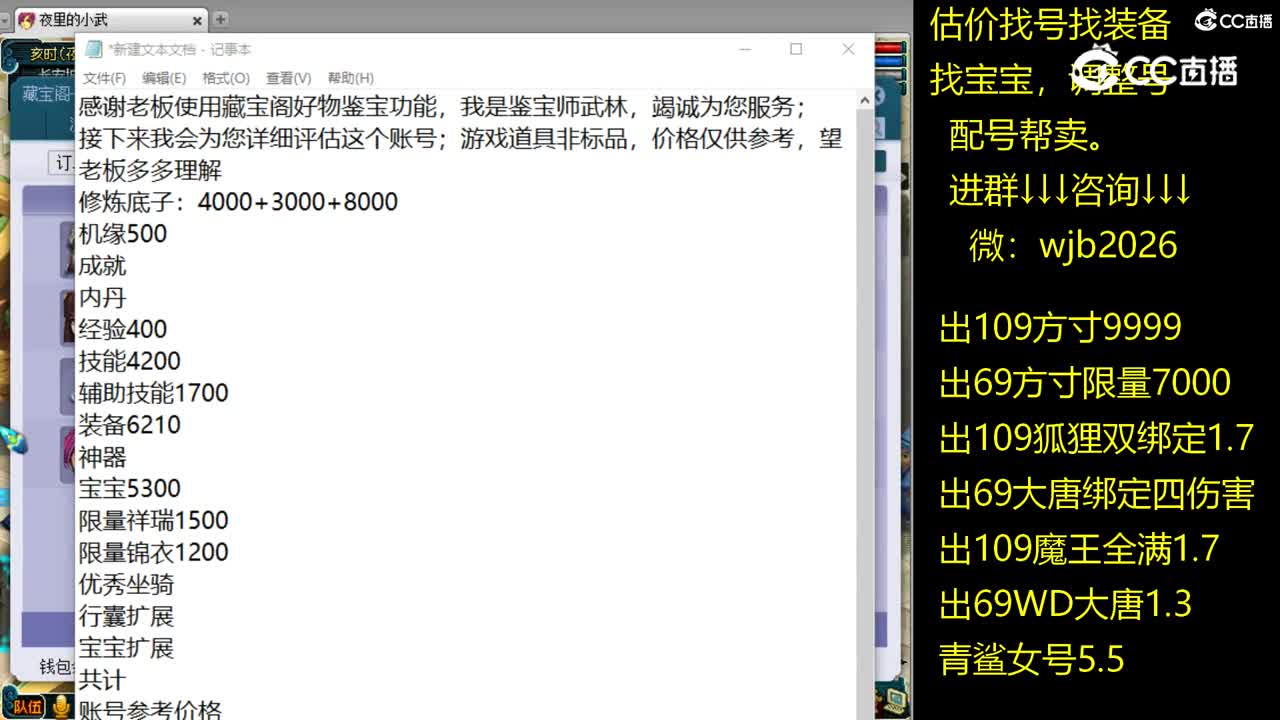Click the overlay text 青鲨女号5.5
The height and width of the screenshot is (720, 1280).
click(x=1032, y=660)
